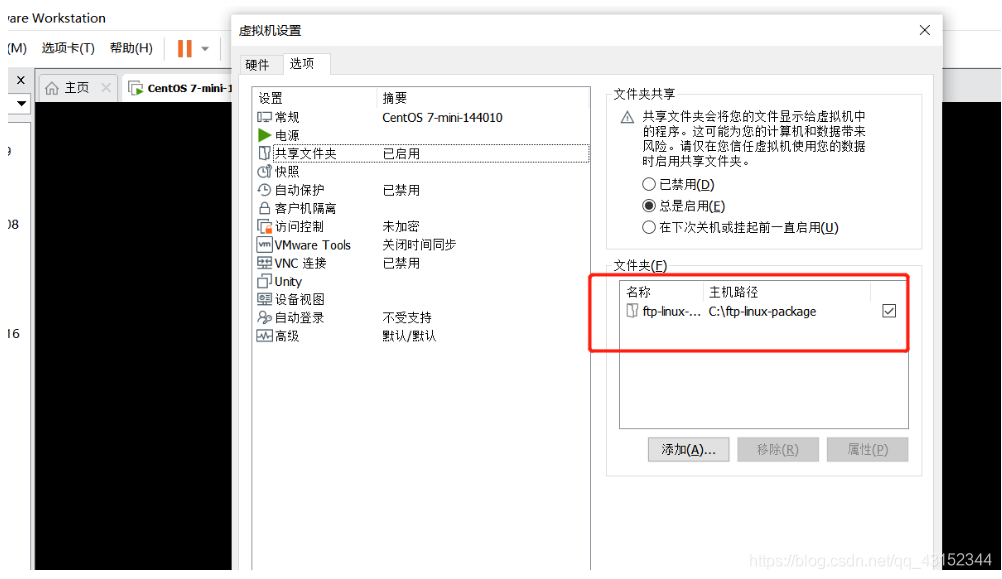This screenshot has height=579, width=1002.
Task: Click 未加密 summary for 访问控制
Action: (401, 226)
